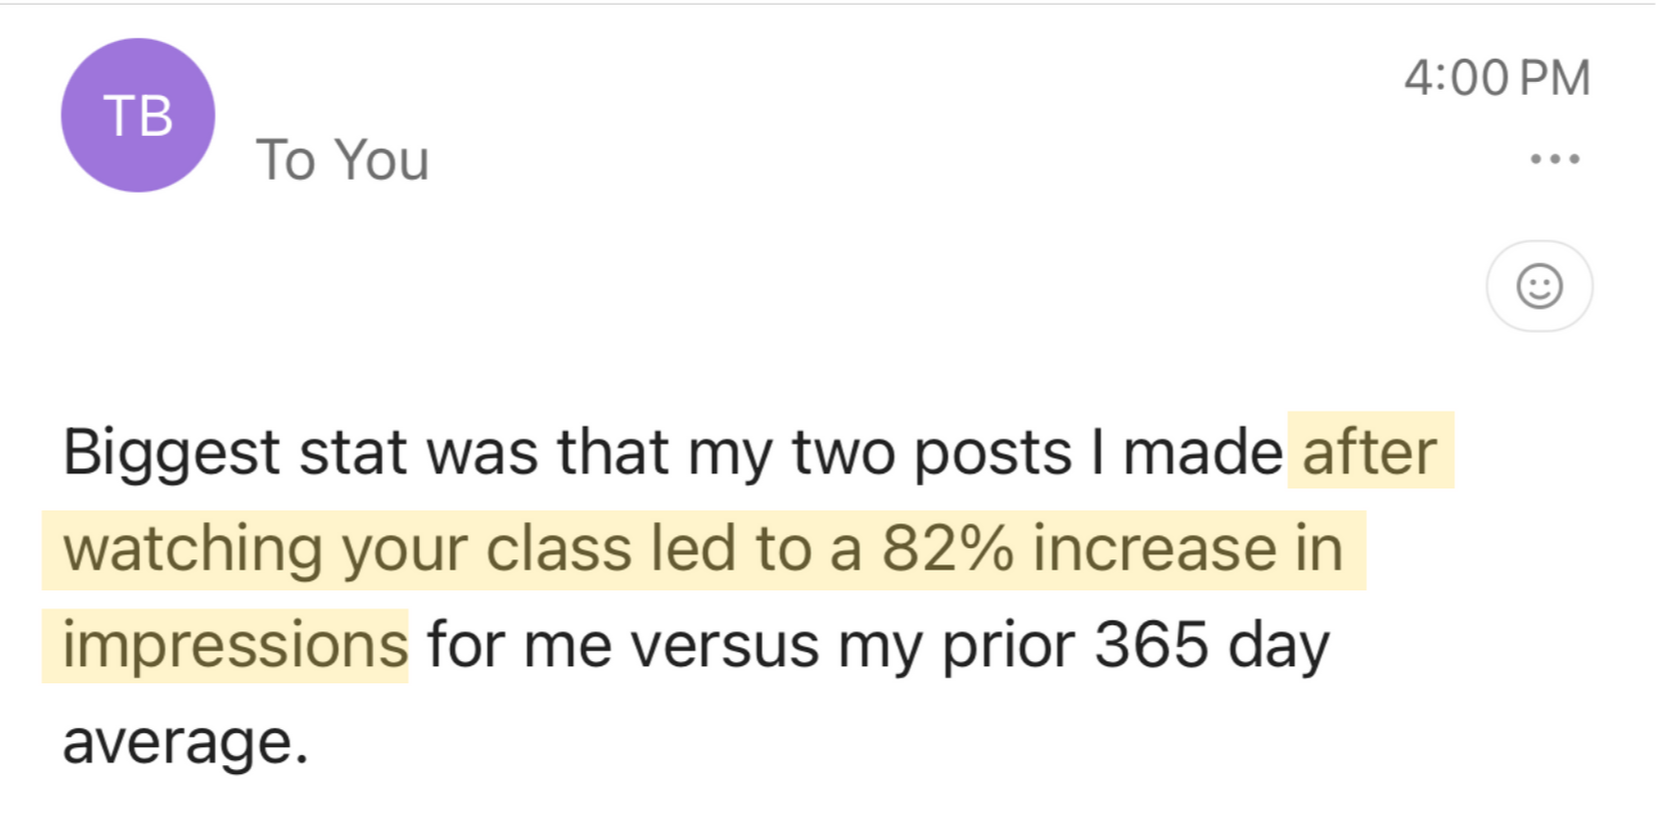This screenshot has height=840, width=1659.
Task: Click the word 'Biggest' in message
Action: (x=171, y=452)
